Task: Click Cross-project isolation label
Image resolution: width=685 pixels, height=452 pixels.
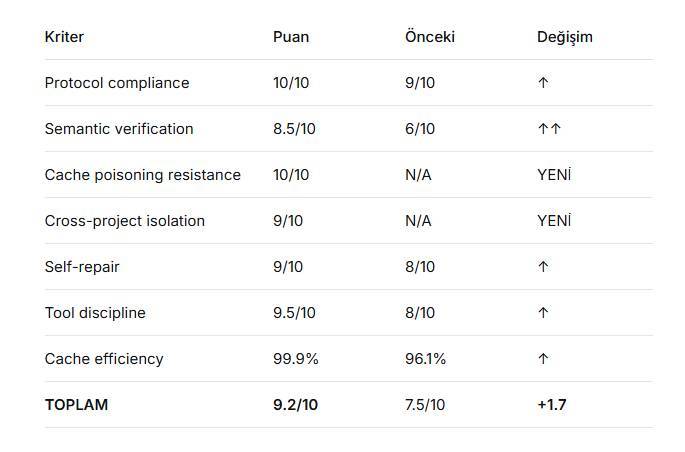Action: coord(125,221)
